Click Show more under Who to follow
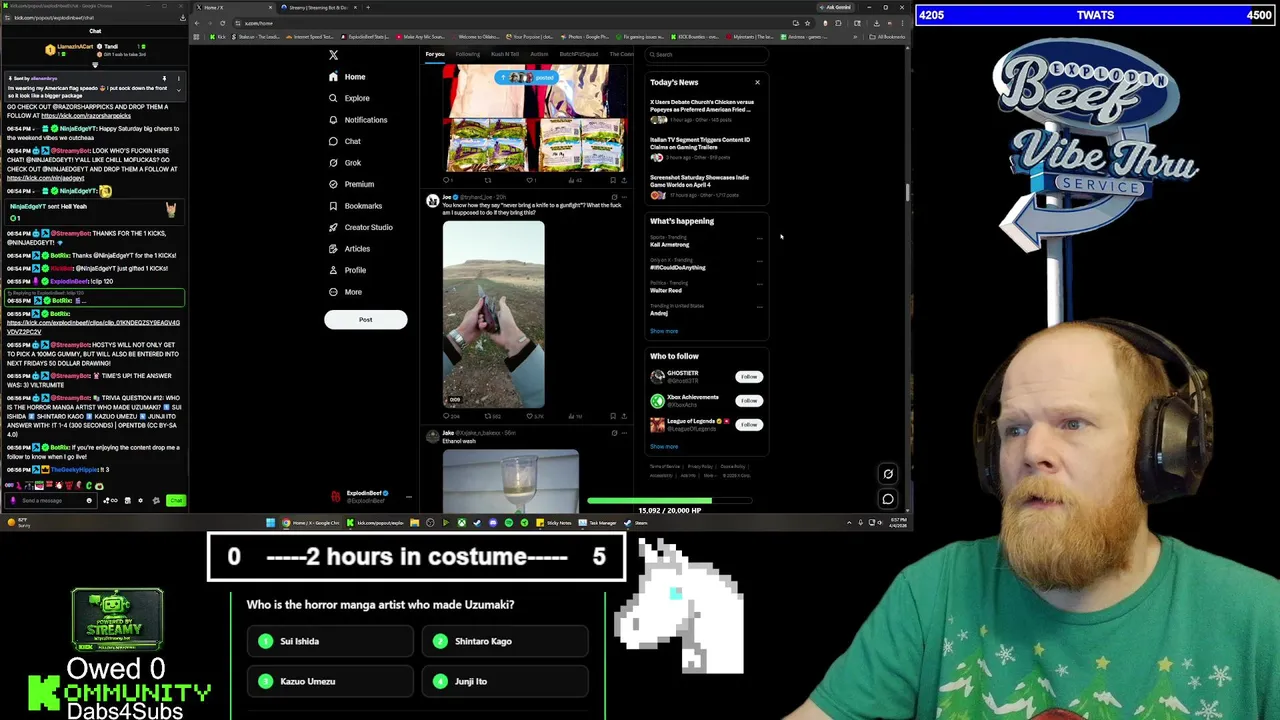Image resolution: width=1280 pixels, height=720 pixels. pyautogui.click(x=664, y=447)
